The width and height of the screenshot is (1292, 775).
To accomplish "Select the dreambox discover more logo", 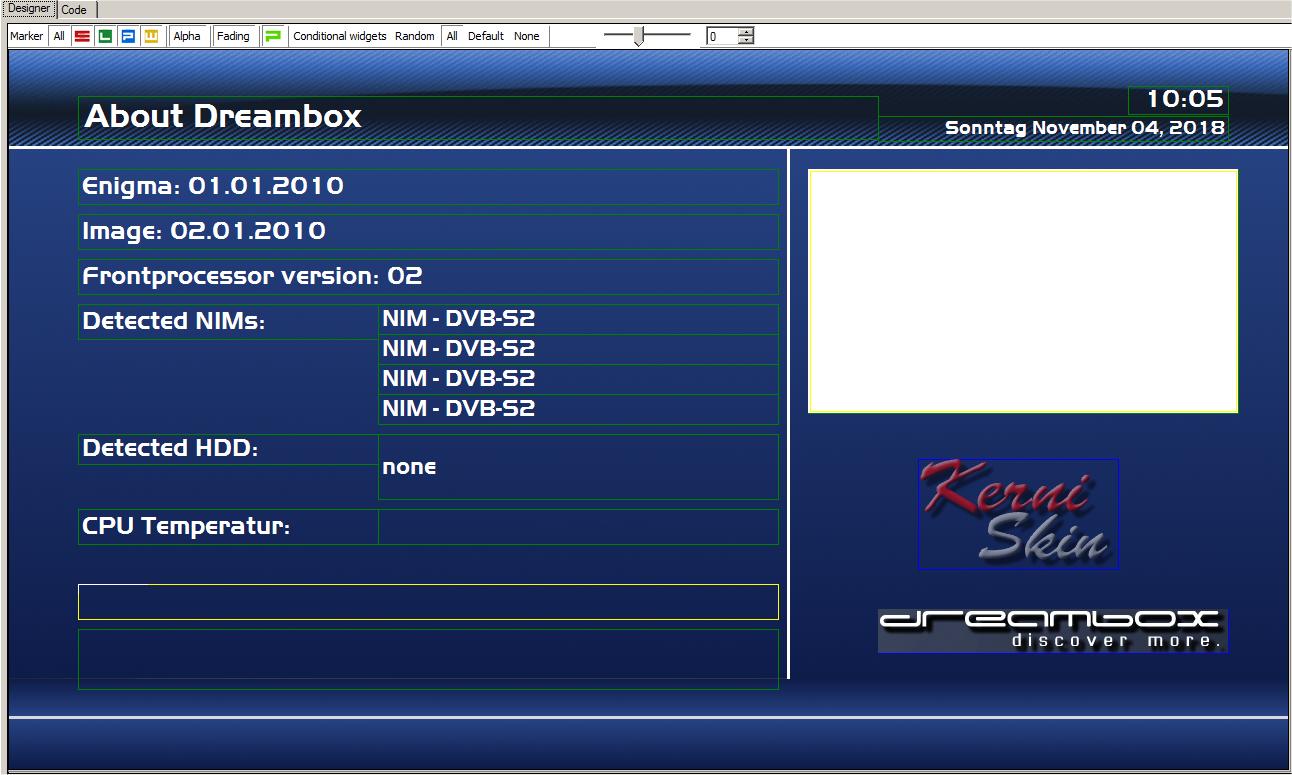I will click(1053, 631).
